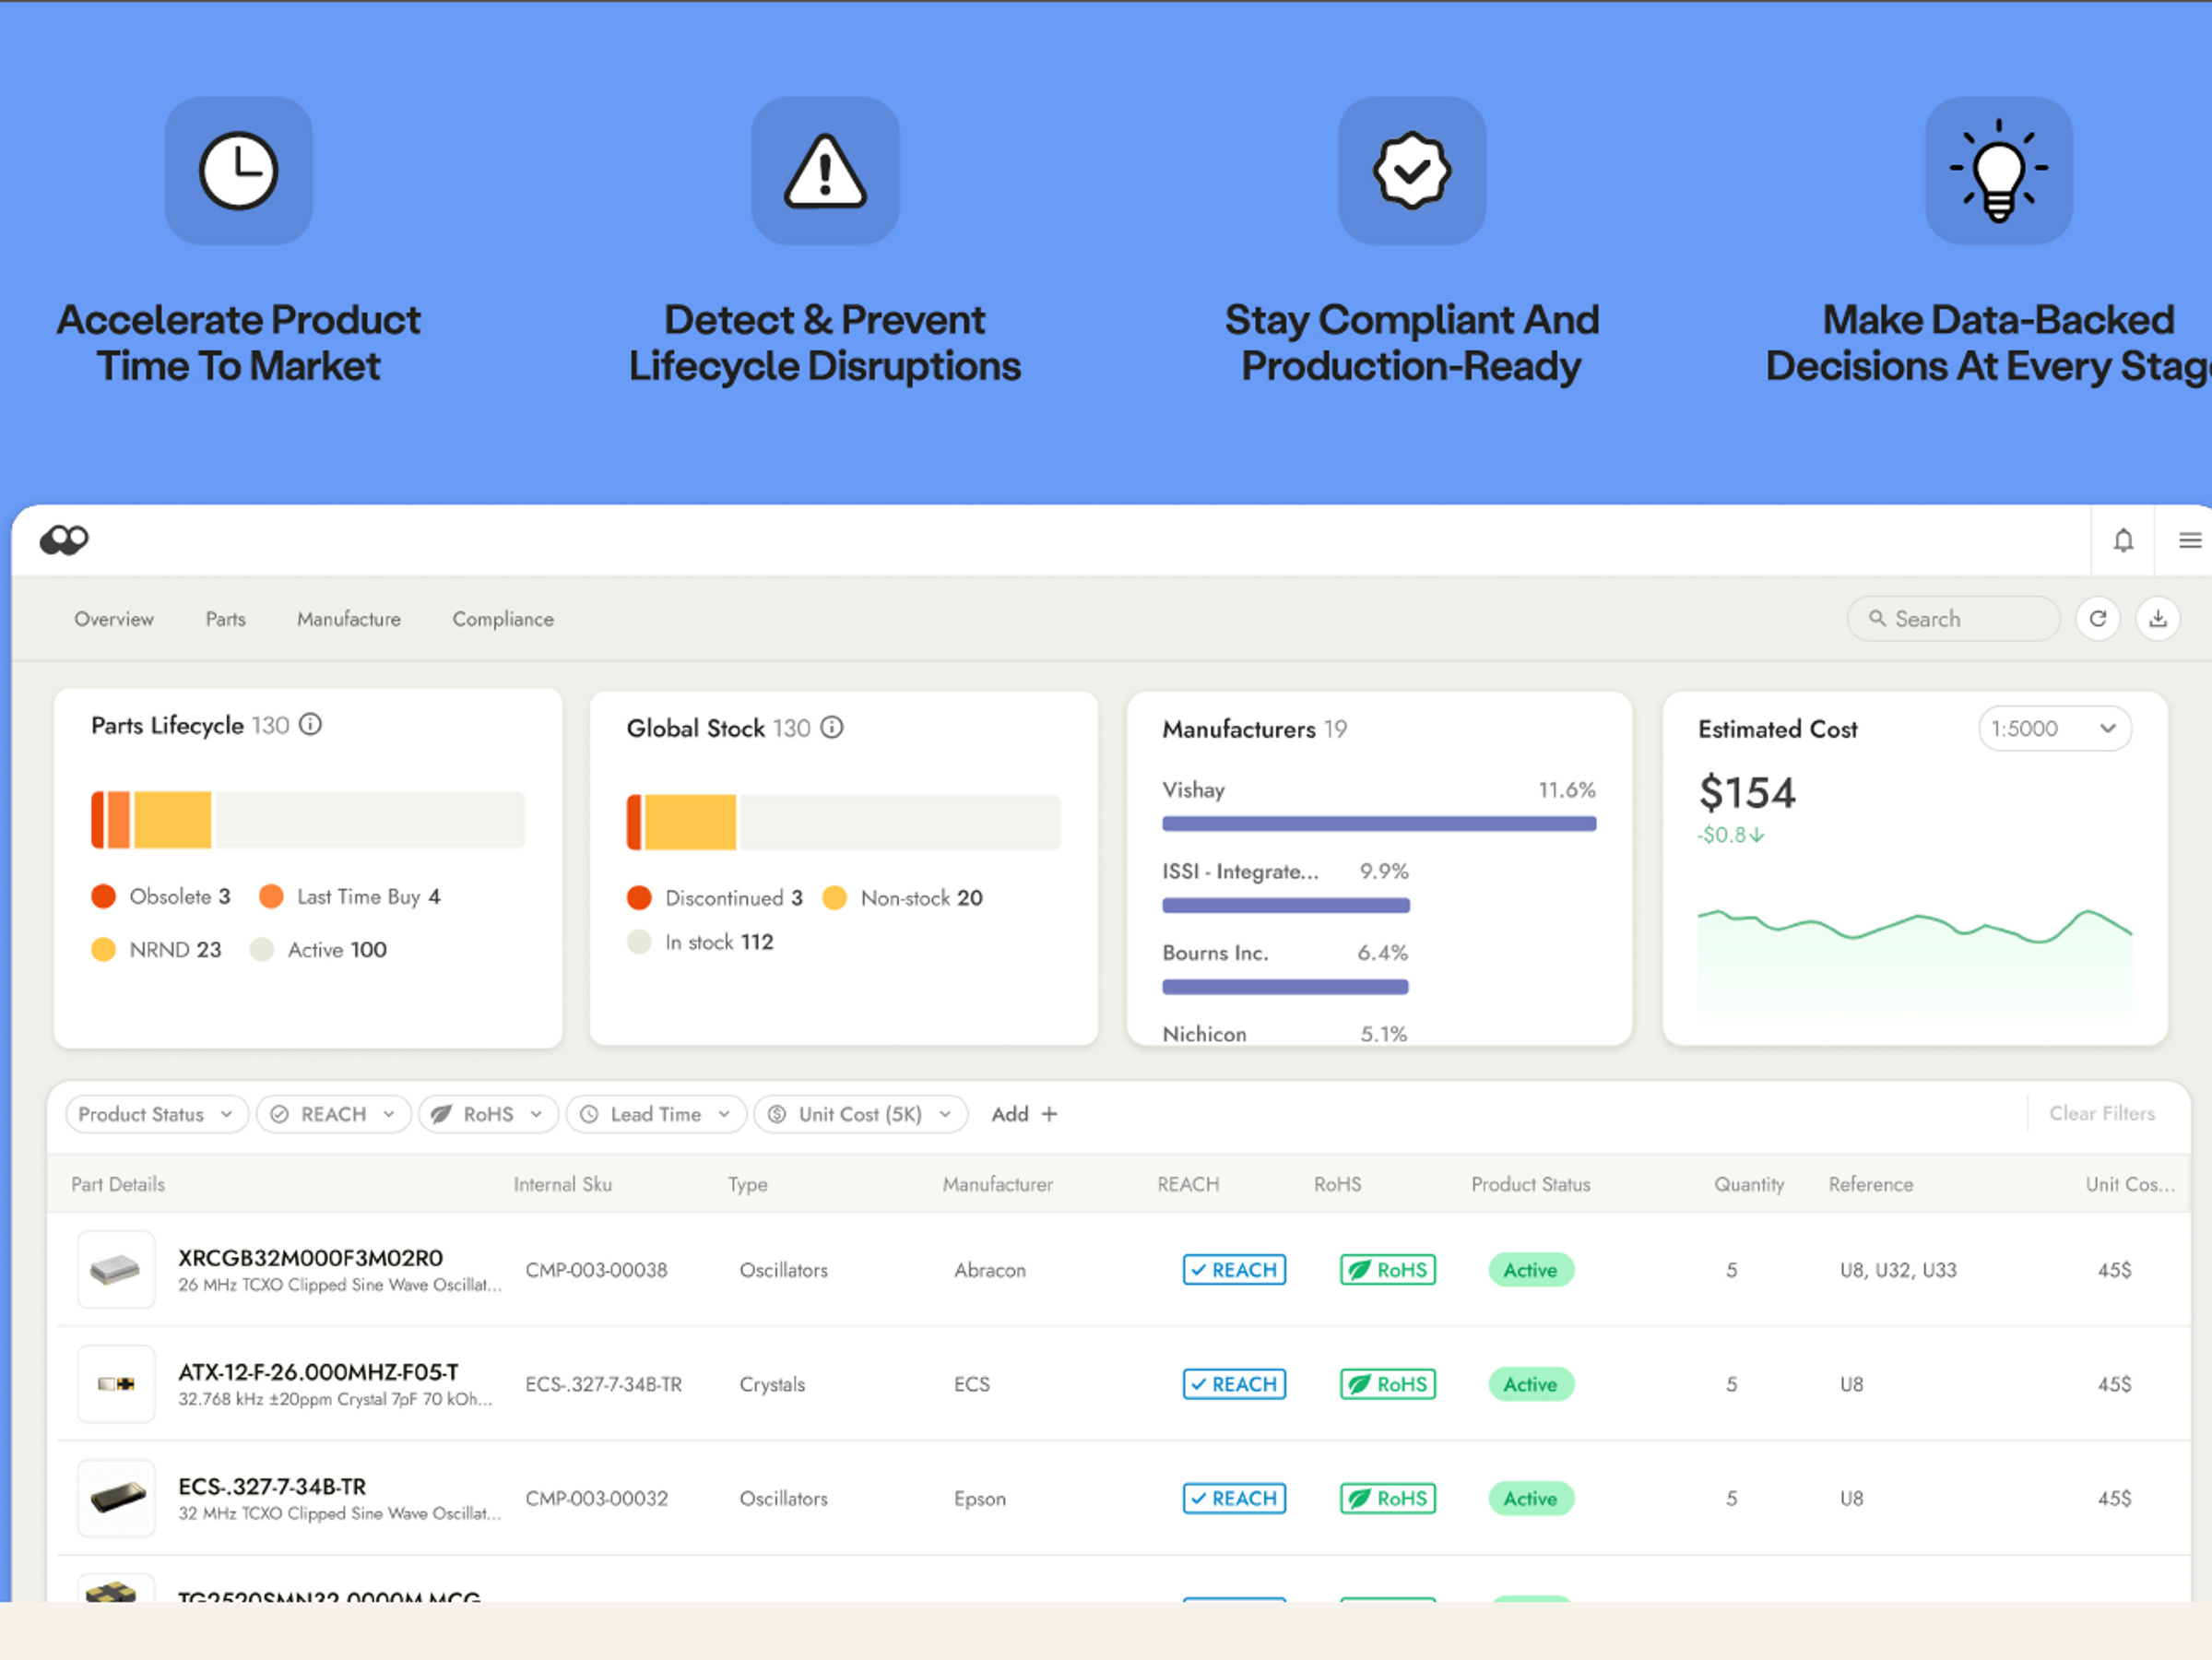Click the ECS-.327-7-34B-TR part thumbnail

(116, 1498)
